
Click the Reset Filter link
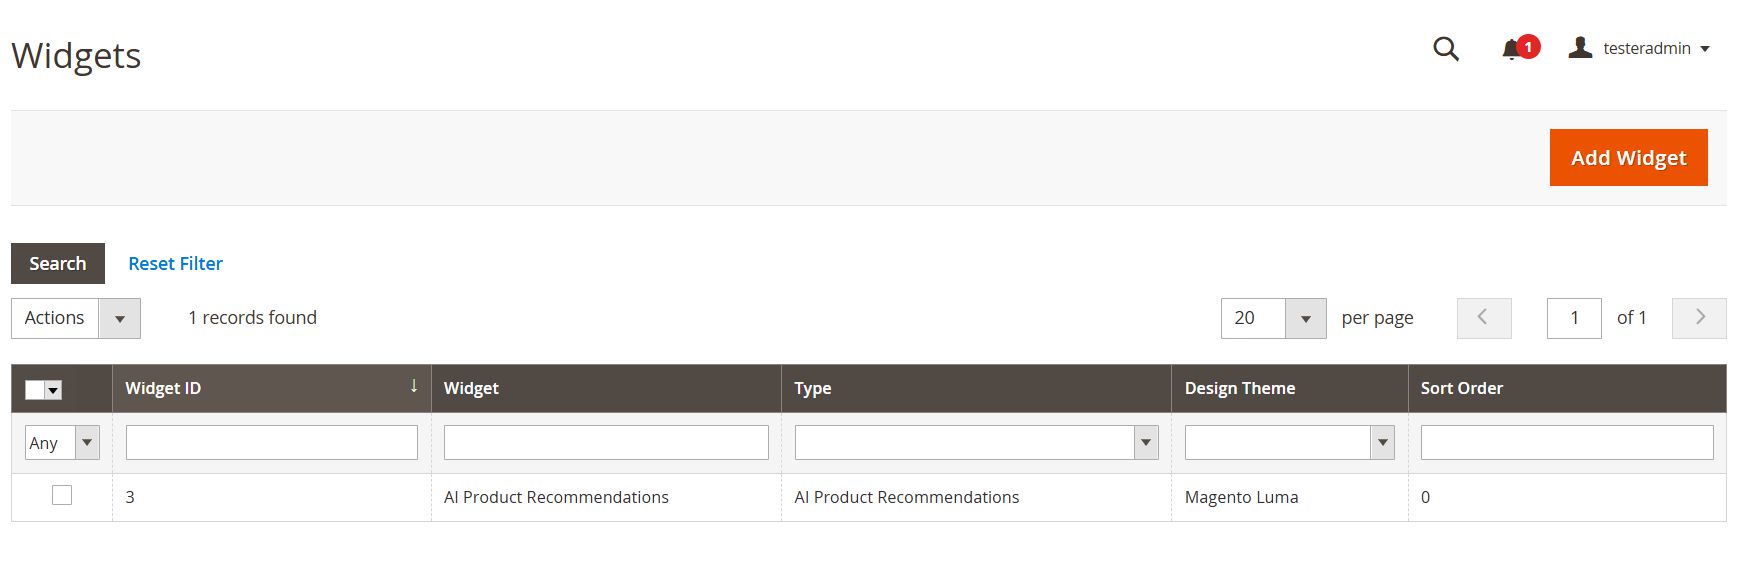pyautogui.click(x=175, y=263)
